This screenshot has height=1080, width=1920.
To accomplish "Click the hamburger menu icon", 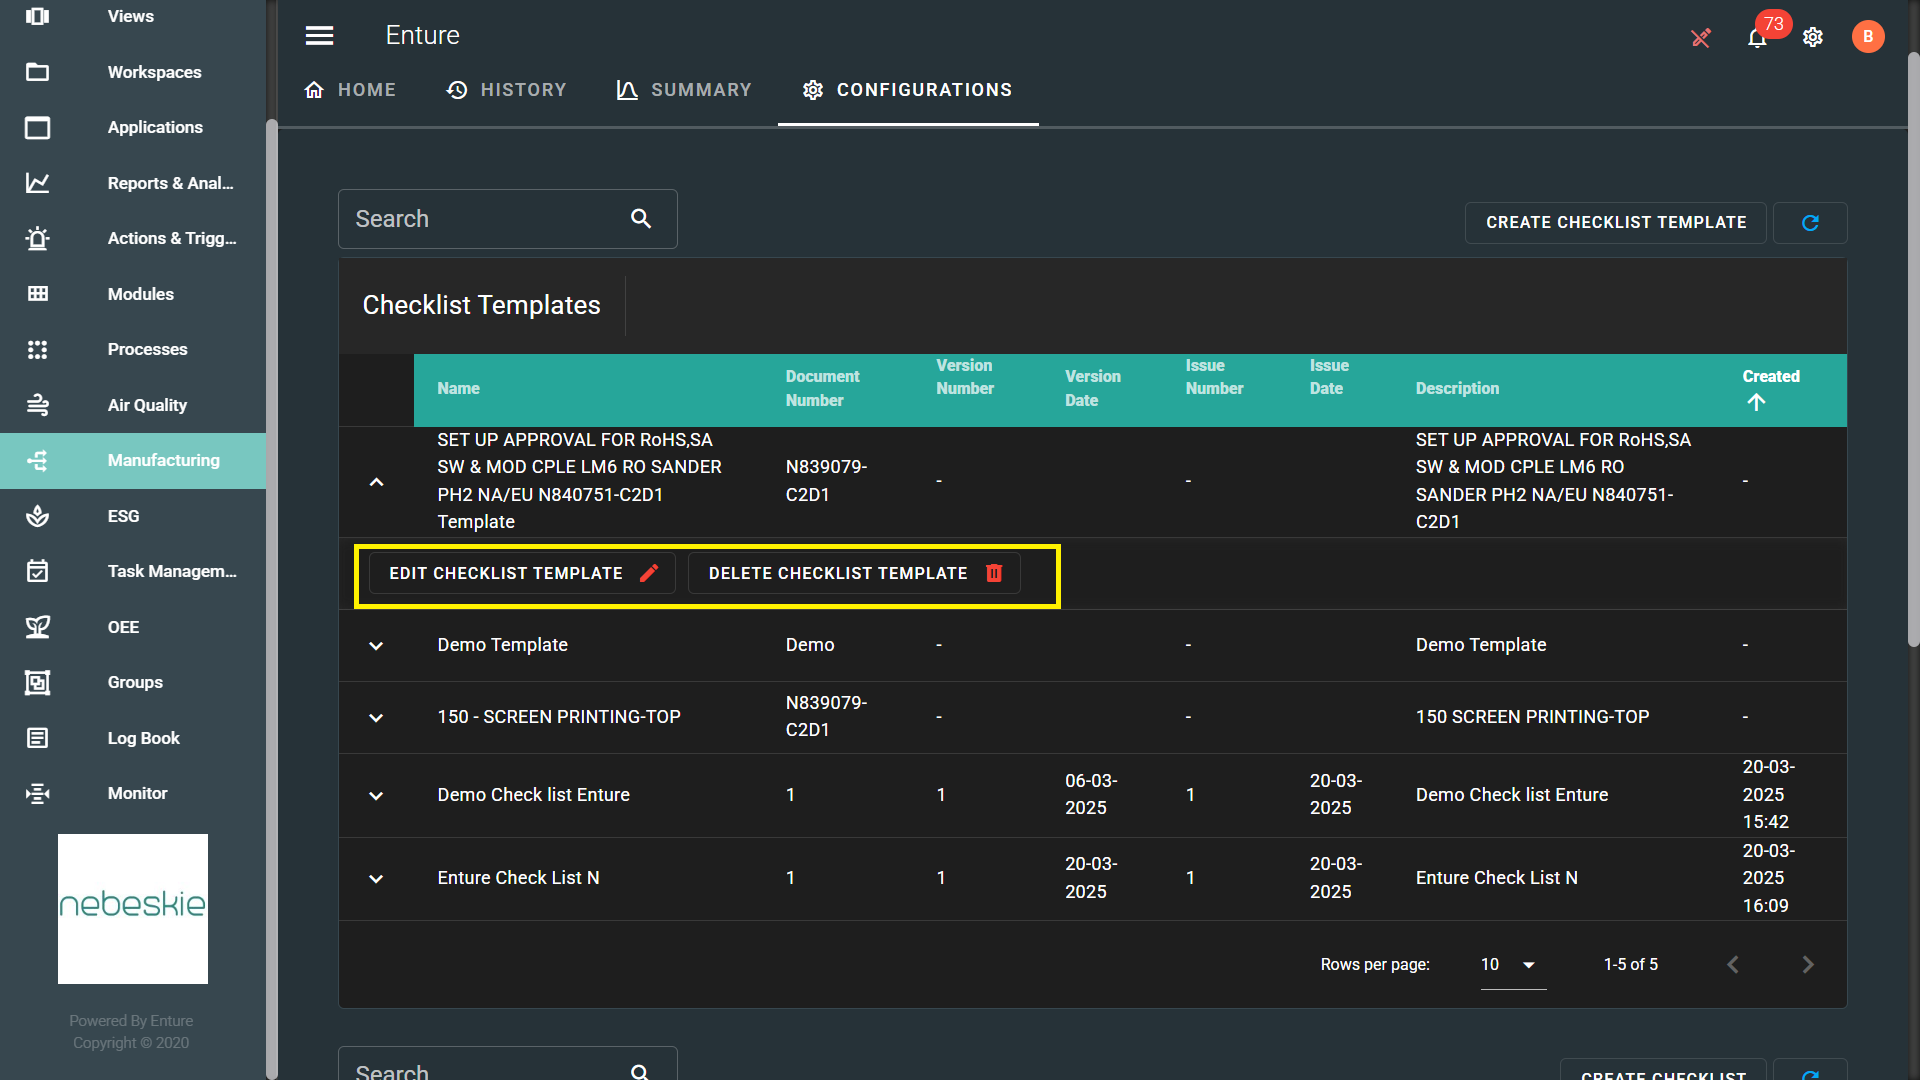I will [x=319, y=36].
